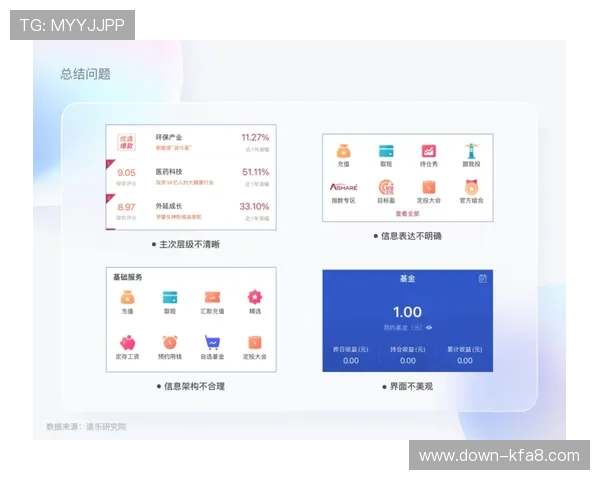Click the 持仓收益 0.00 value

[408, 361]
